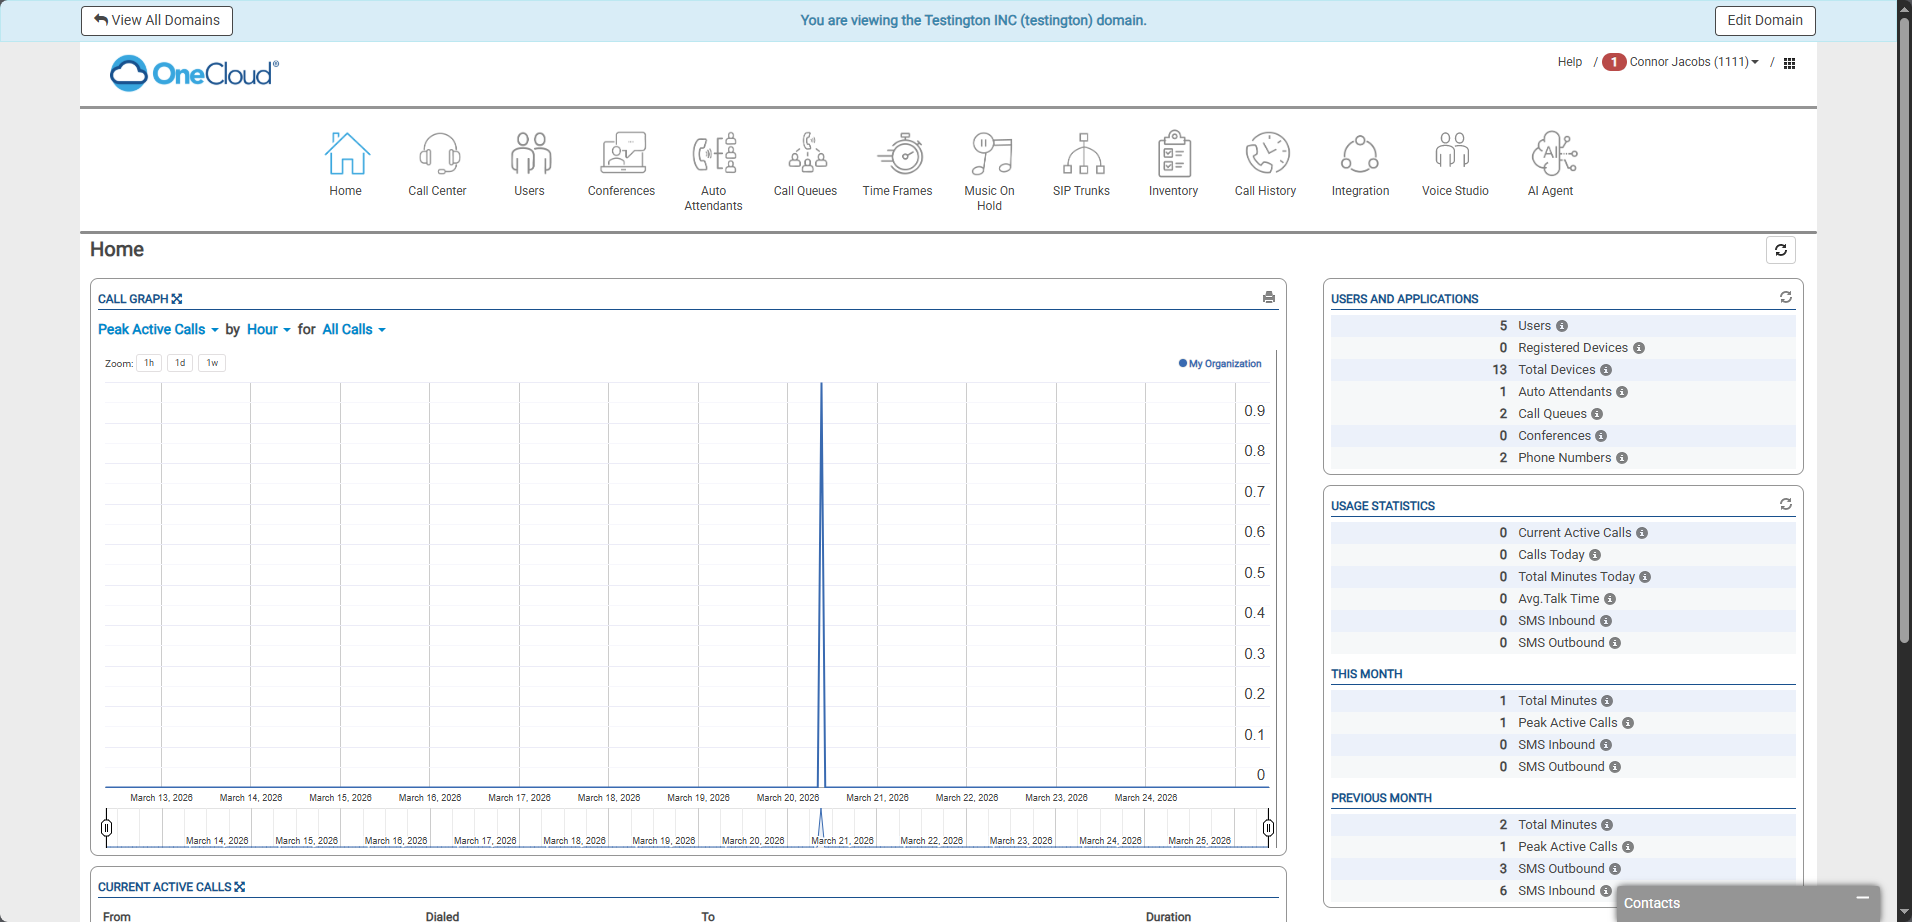Click the Edit Domain button
The height and width of the screenshot is (922, 1912).
click(1764, 21)
